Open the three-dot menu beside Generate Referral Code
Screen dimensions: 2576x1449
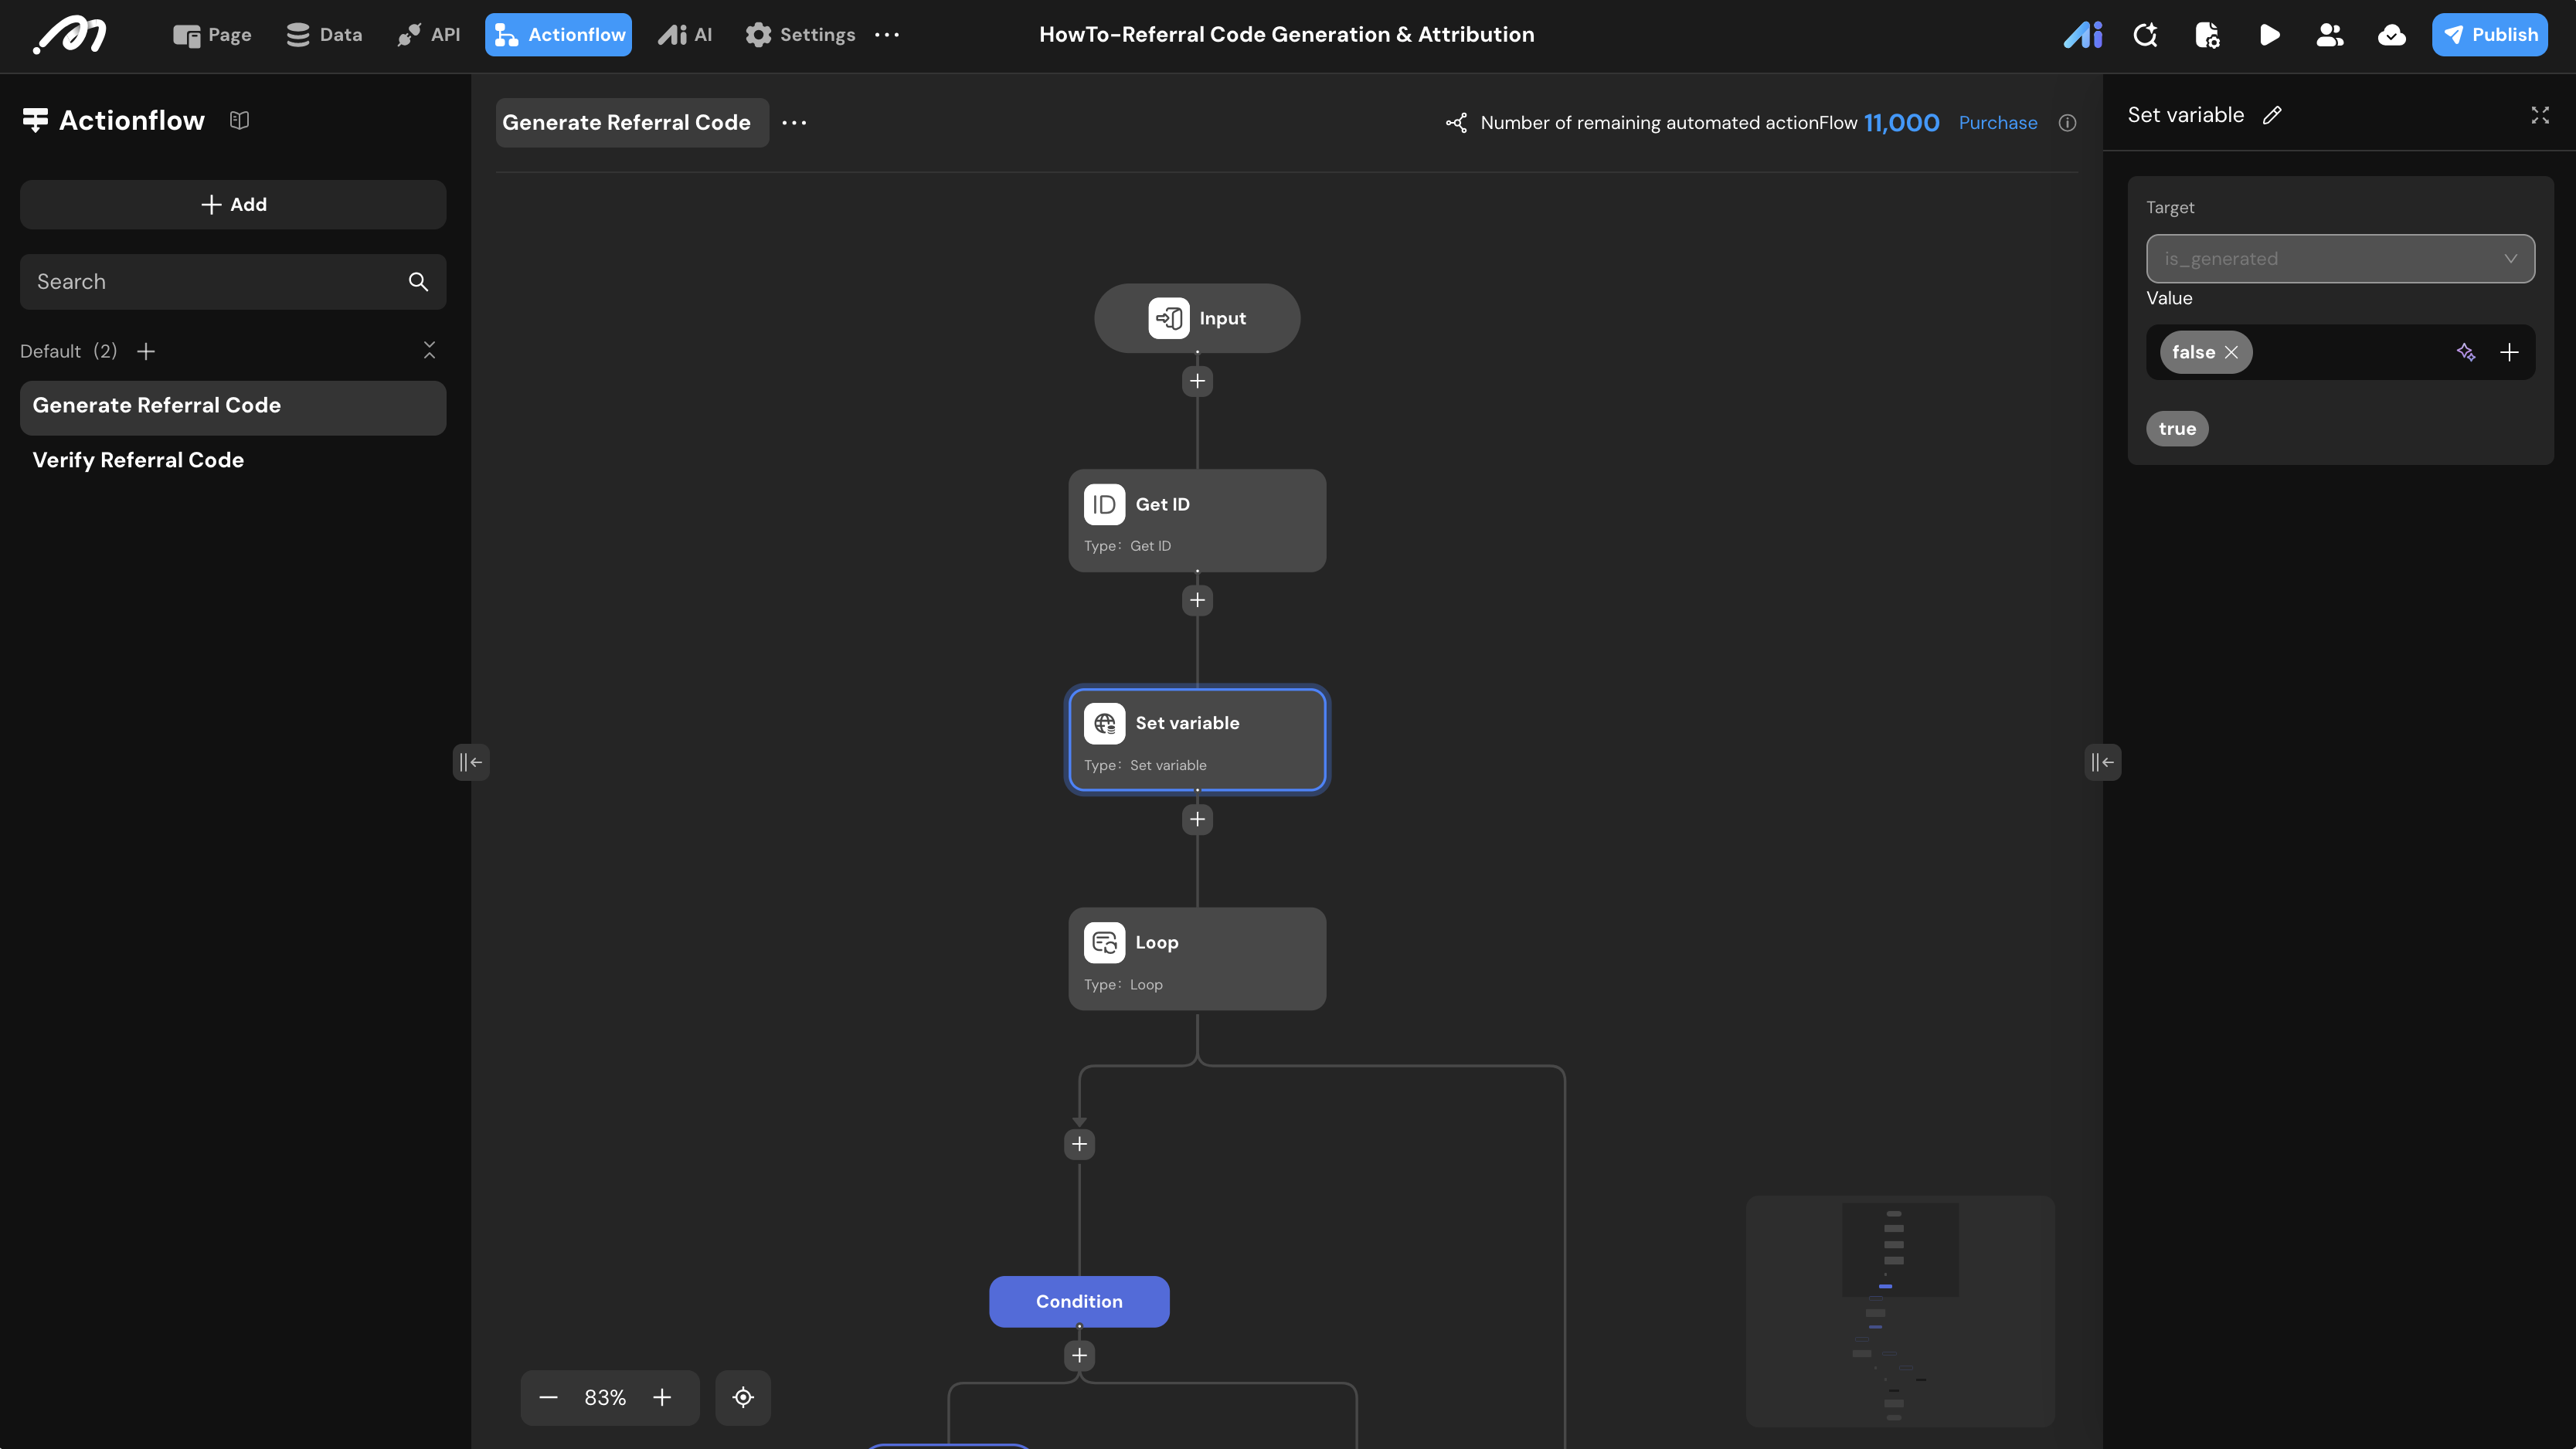click(794, 123)
